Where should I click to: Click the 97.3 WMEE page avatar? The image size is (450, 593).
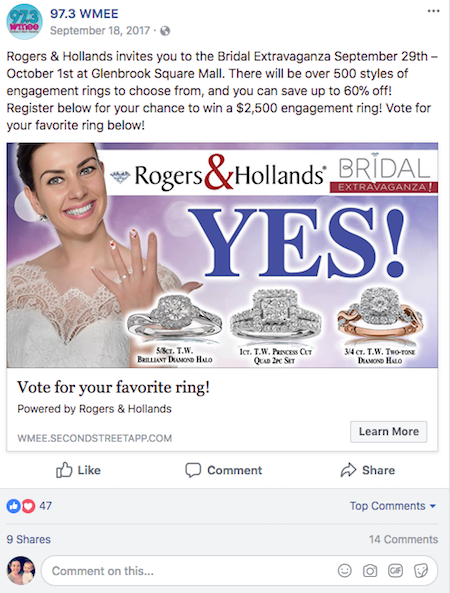point(24,22)
